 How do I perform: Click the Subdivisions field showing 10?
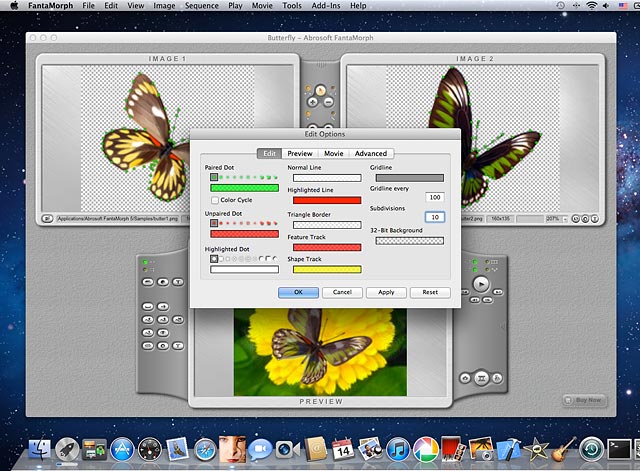[435, 217]
